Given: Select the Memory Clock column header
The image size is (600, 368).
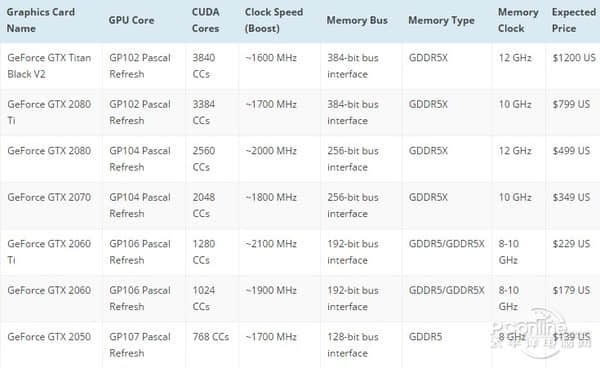Looking at the screenshot, I should click(518, 20).
